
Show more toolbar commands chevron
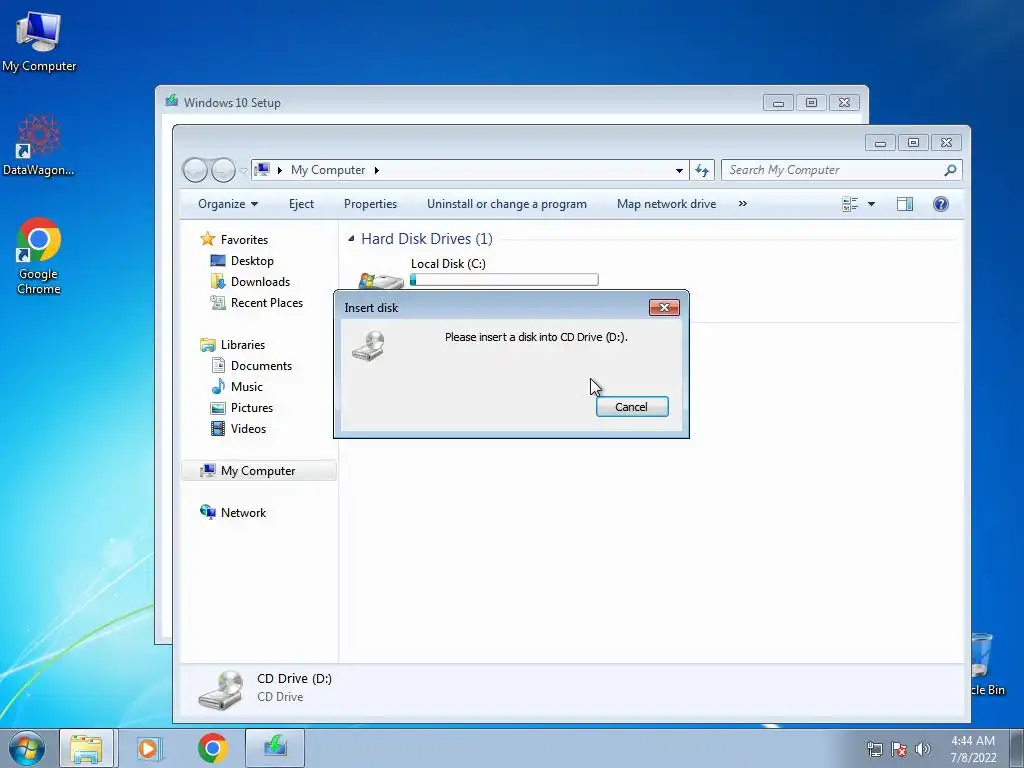point(743,204)
